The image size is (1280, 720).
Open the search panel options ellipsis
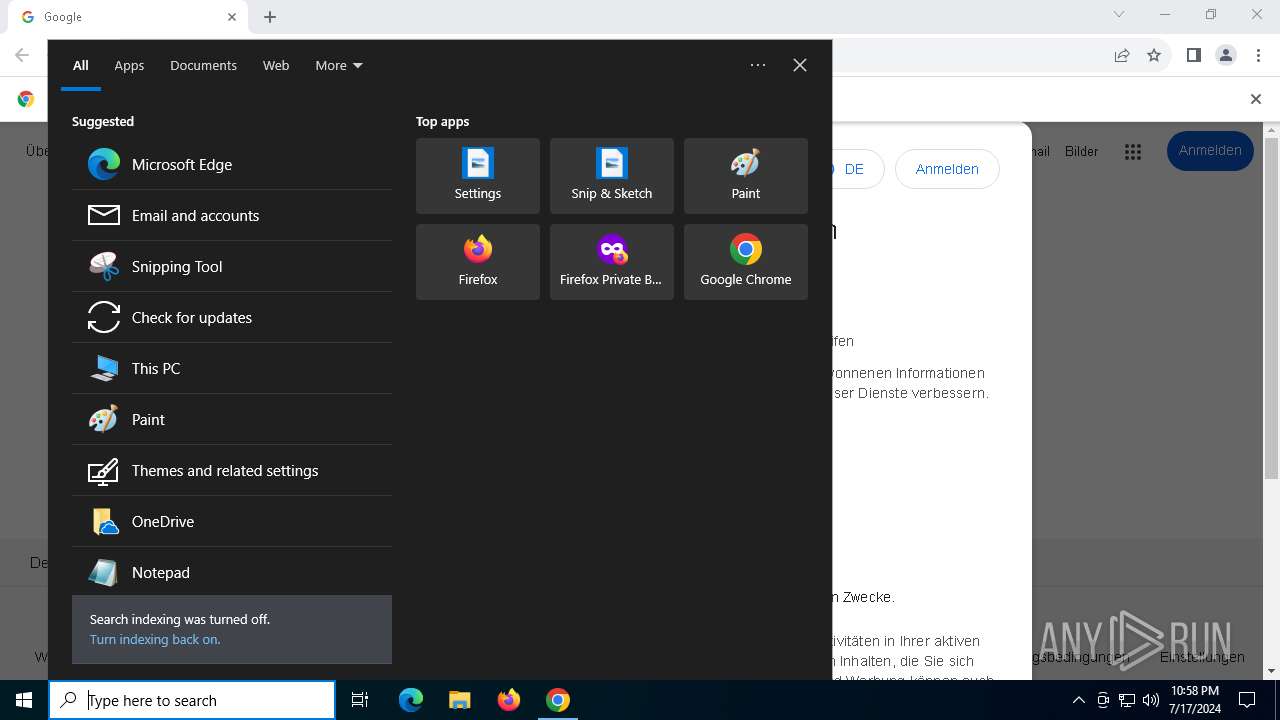(758, 65)
